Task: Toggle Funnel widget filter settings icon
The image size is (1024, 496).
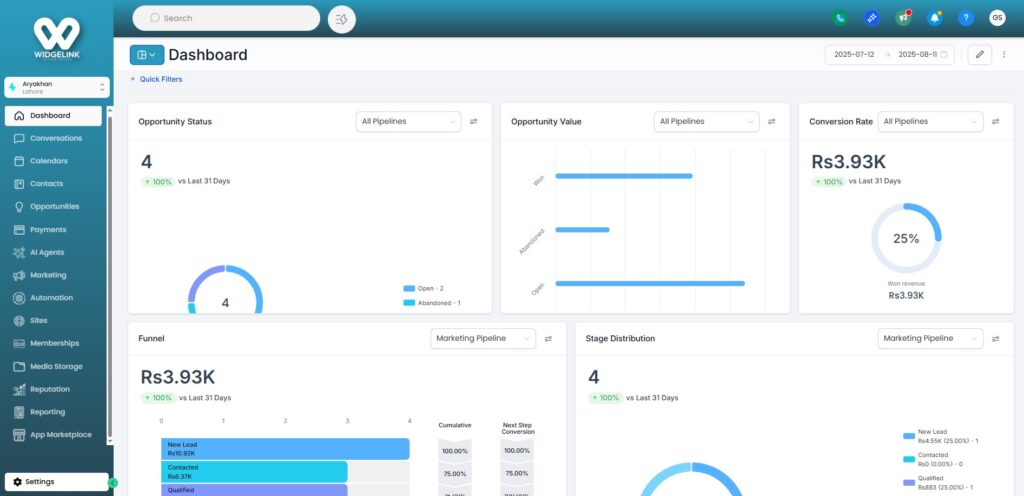Action: (548, 339)
